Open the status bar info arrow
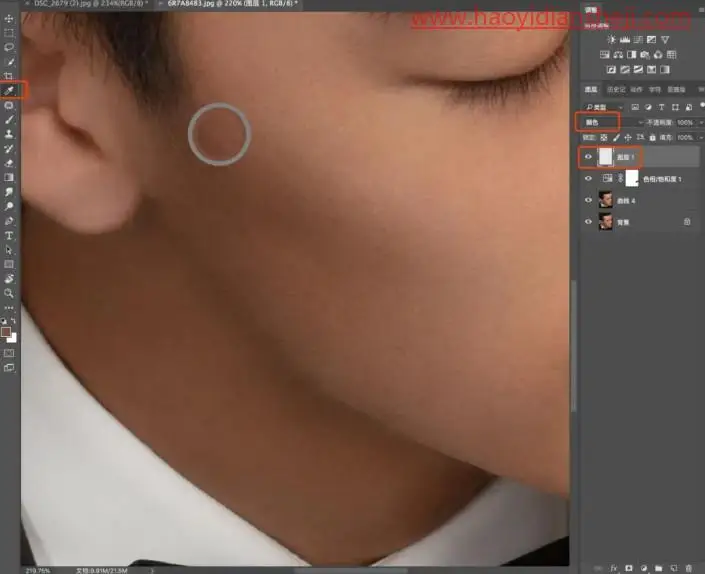The height and width of the screenshot is (574, 705). [x=152, y=570]
